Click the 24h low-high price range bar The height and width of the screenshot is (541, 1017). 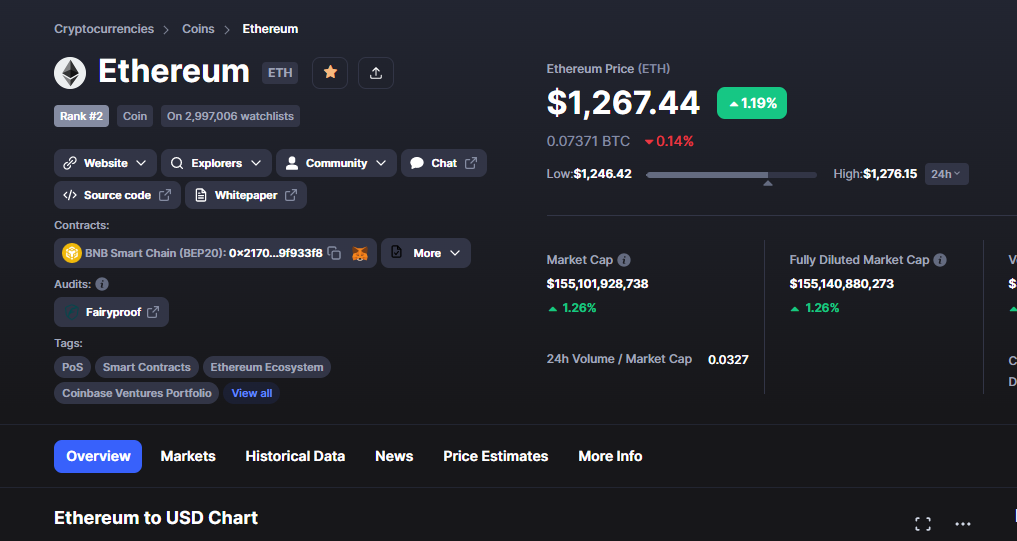coord(731,175)
